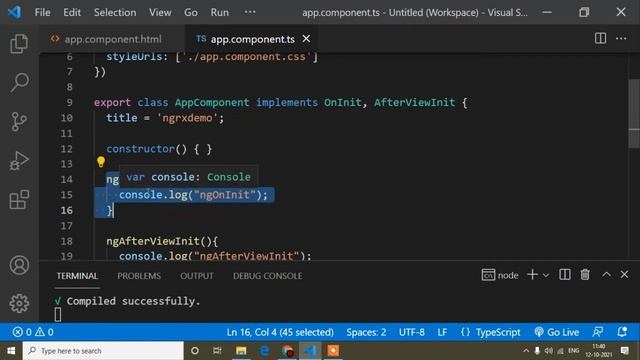Image resolution: width=640 pixels, height=360 pixels.
Task: Click the Compiled successfully terminal message
Action: (x=133, y=301)
